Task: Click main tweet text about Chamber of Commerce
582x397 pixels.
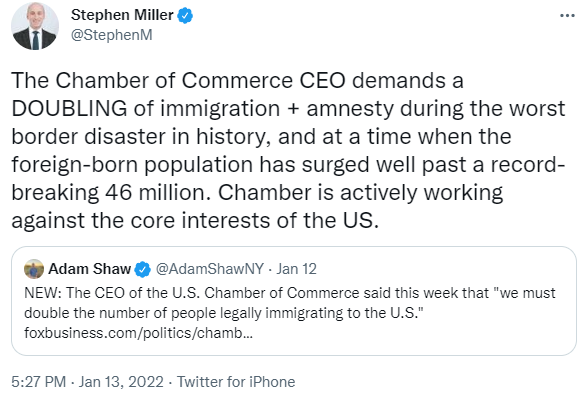Action: (x=288, y=150)
